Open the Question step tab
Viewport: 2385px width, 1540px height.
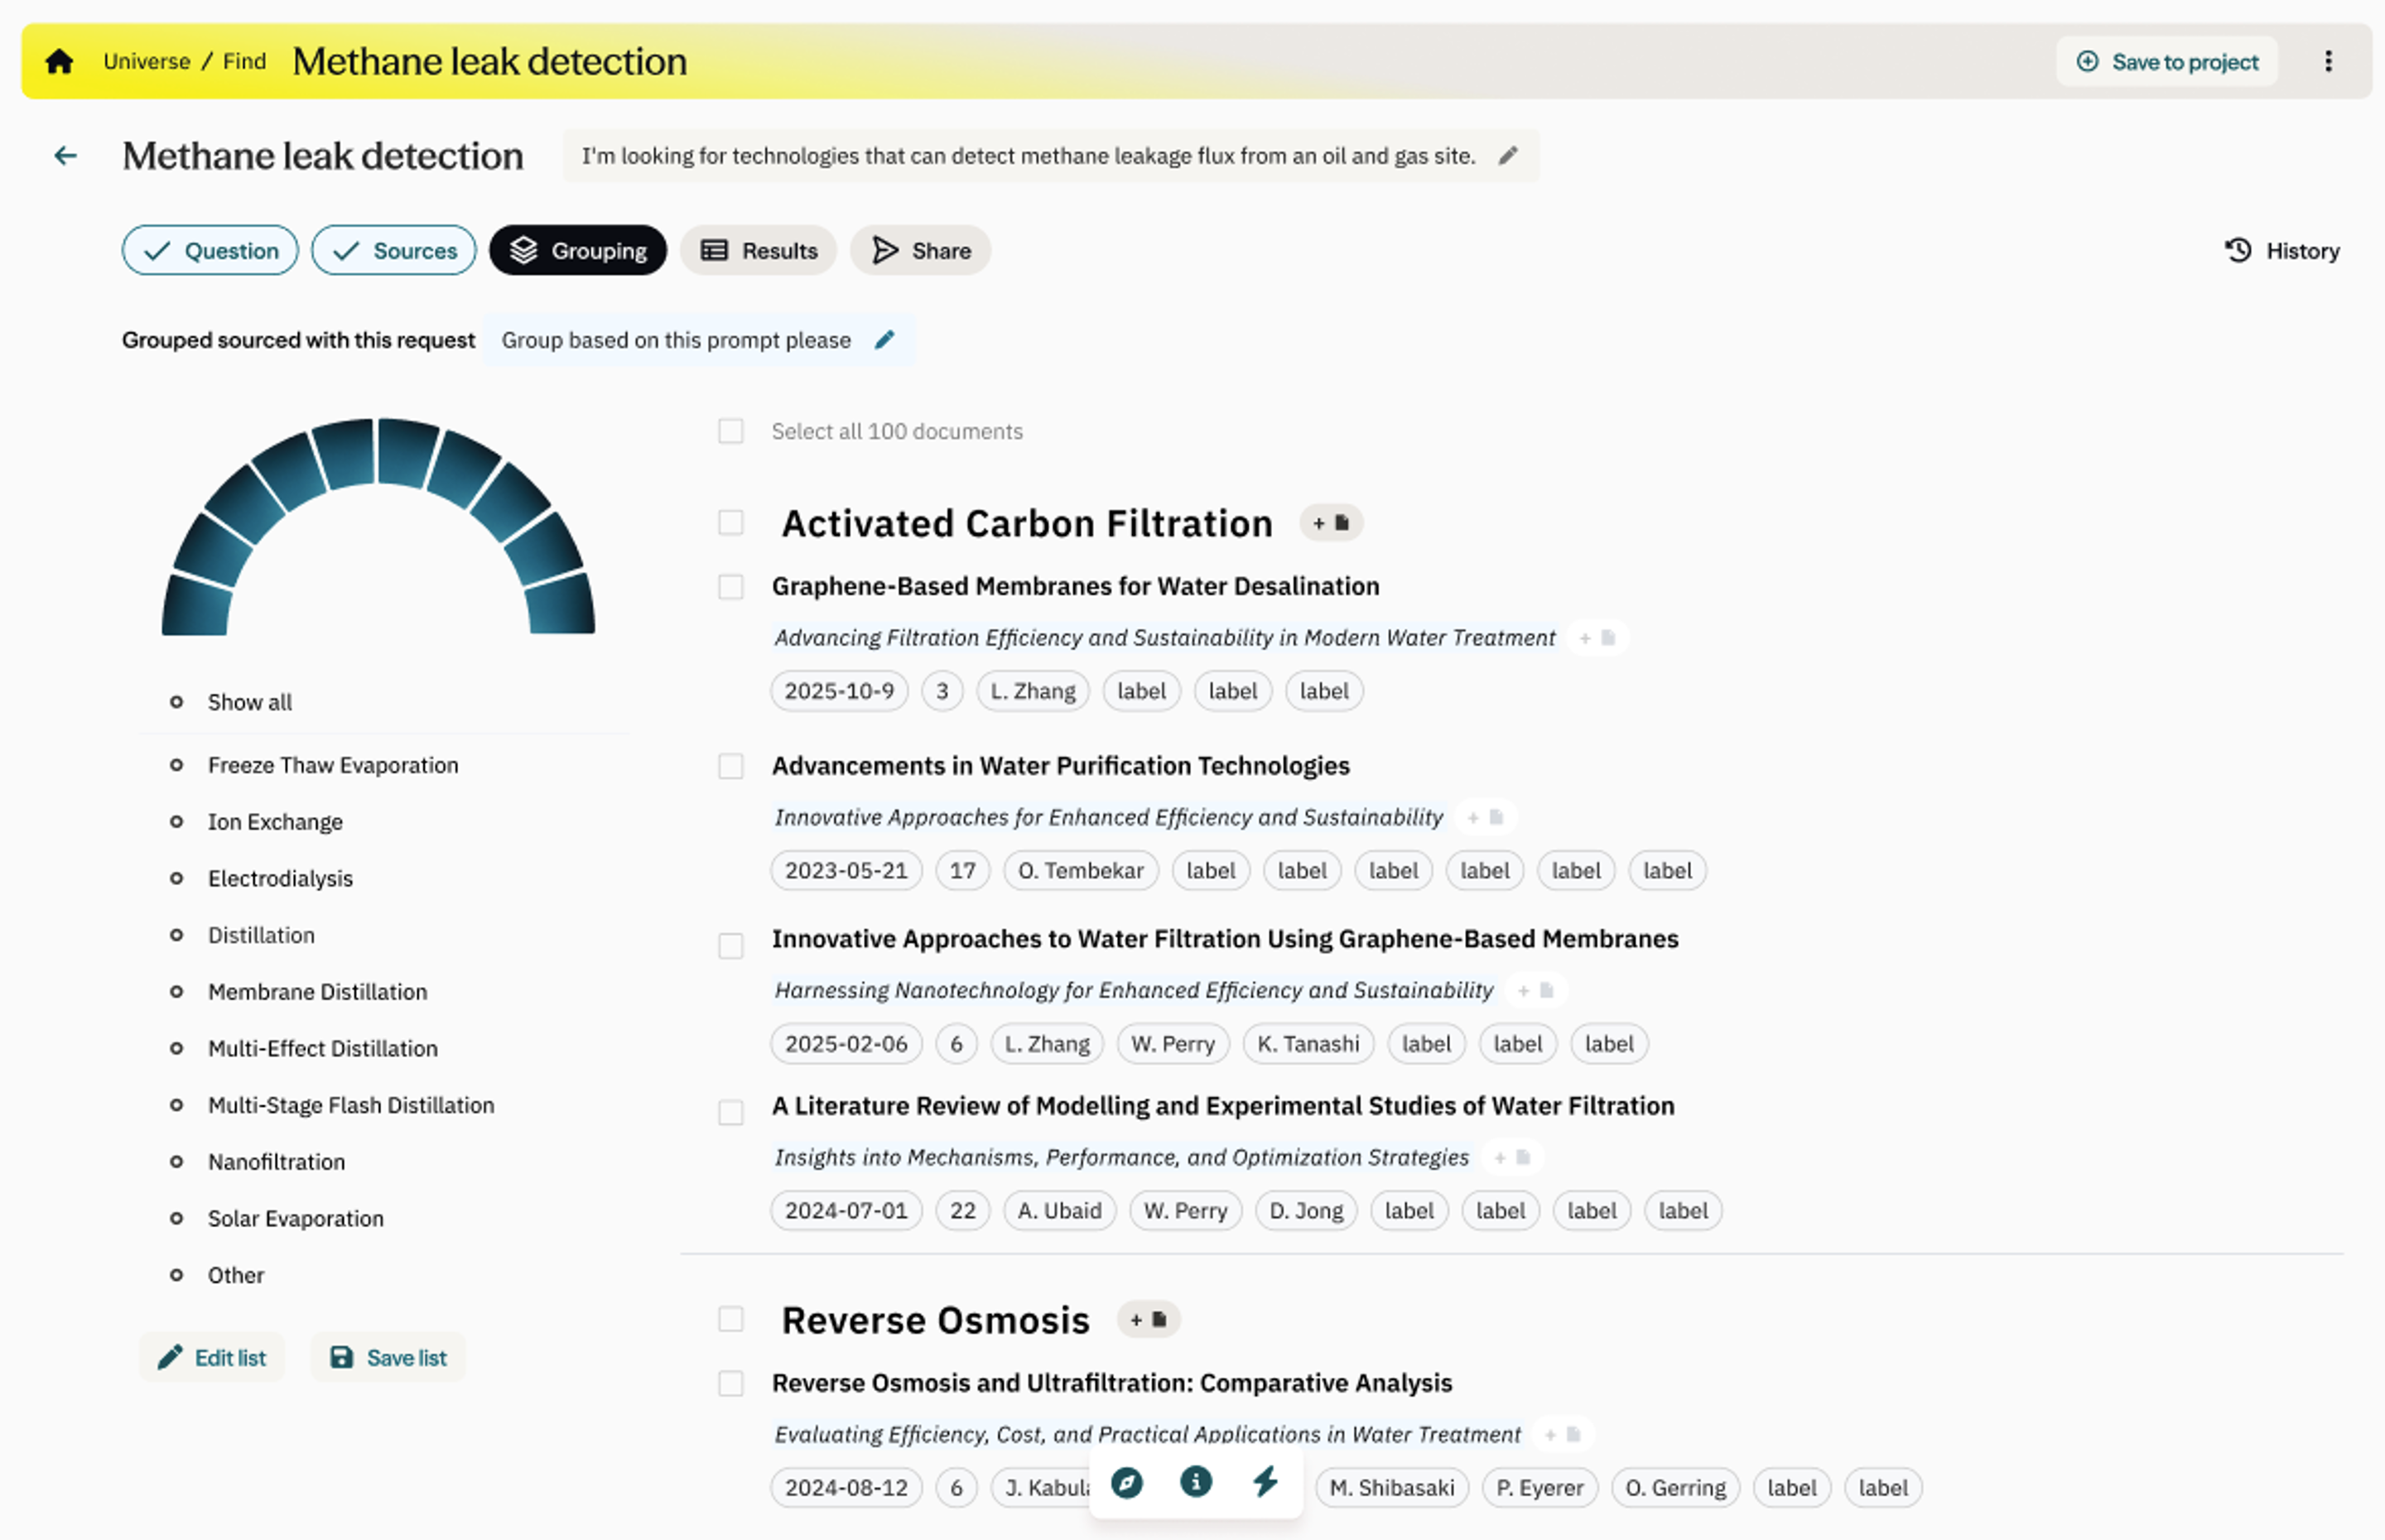[210, 250]
